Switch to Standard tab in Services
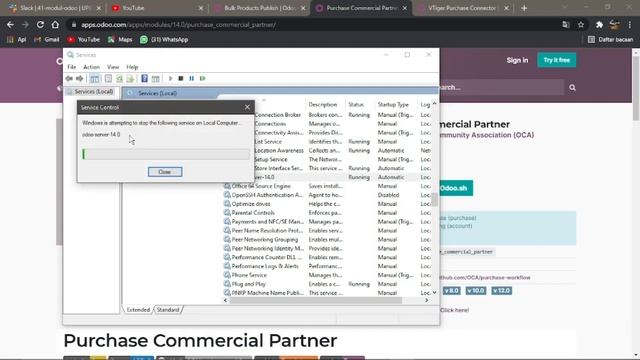 click(x=168, y=310)
